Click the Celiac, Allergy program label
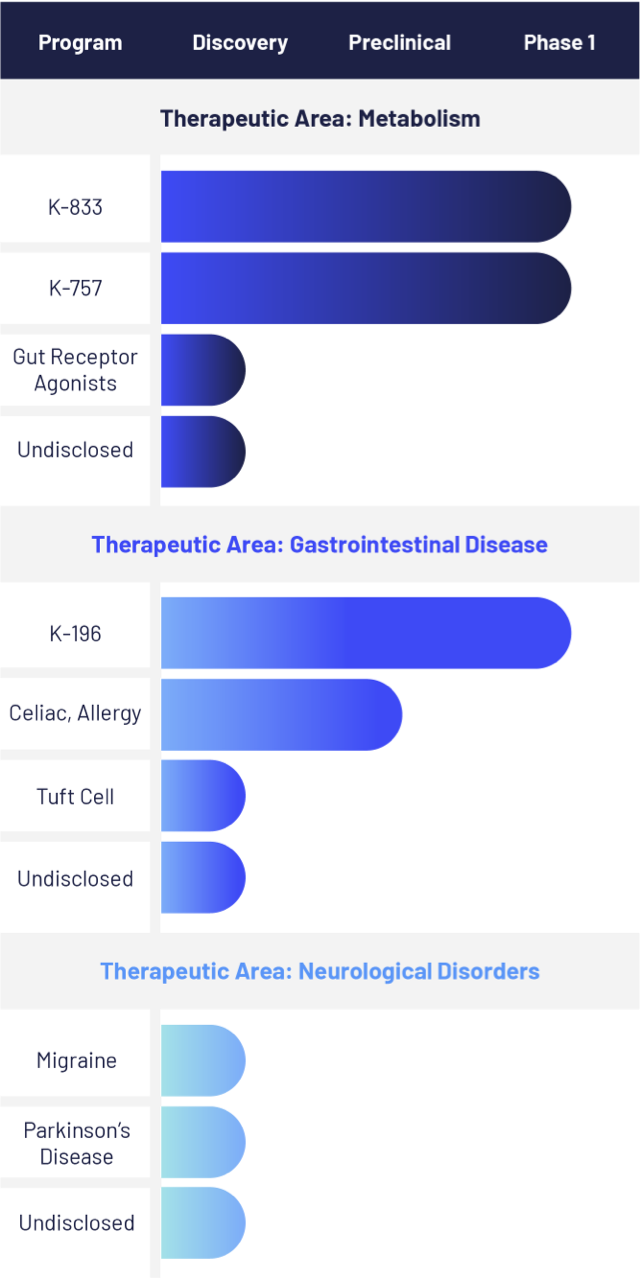This screenshot has height=1278, width=642. pyautogui.click(x=76, y=714)
